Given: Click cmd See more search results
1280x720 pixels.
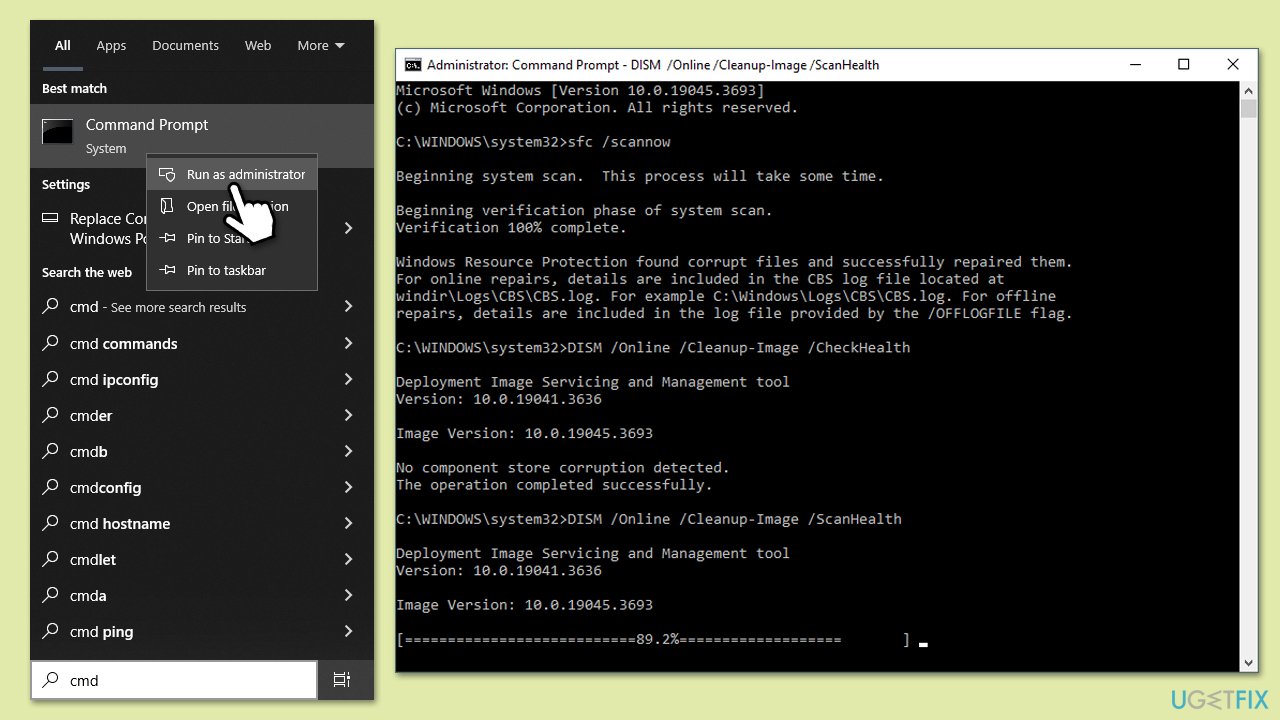Looking at the screenshot, I should click(x=158, y=307).
